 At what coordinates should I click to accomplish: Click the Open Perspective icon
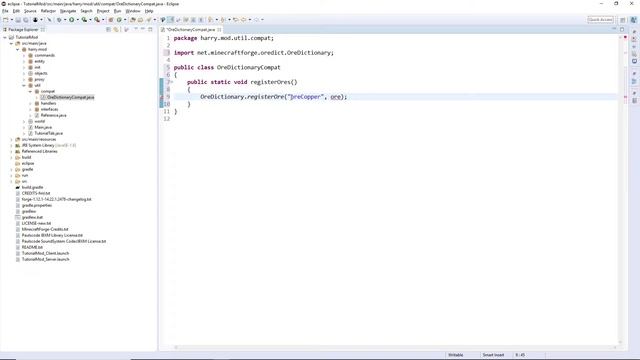pos(623,20)
